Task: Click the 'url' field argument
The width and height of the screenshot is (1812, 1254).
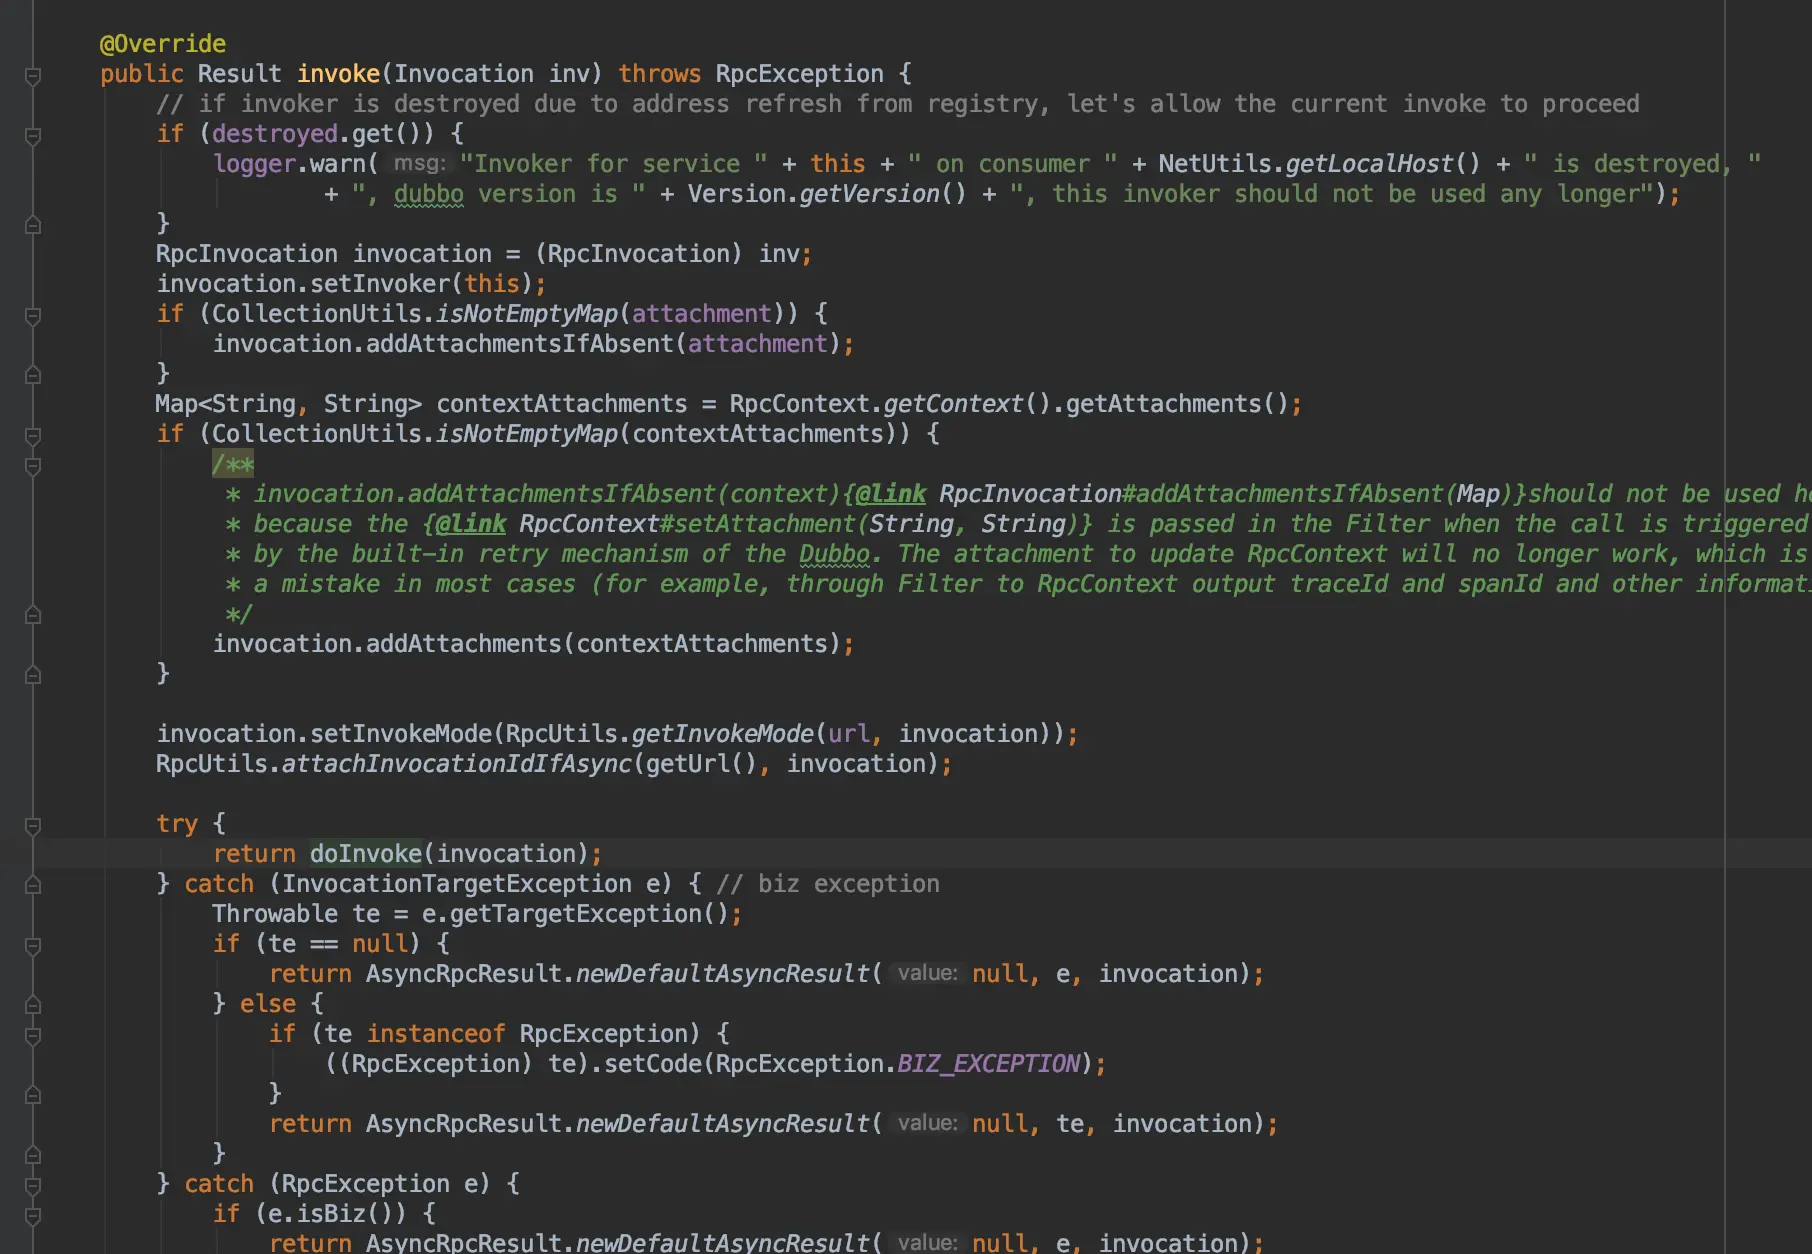Action: [x=848, y=734]
